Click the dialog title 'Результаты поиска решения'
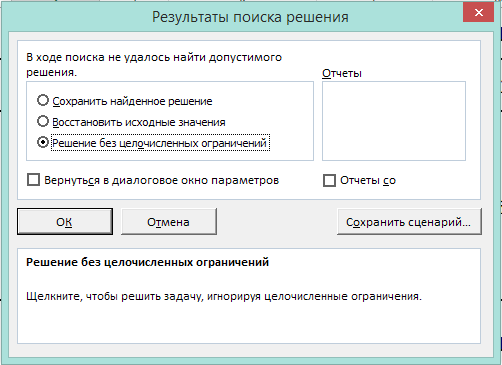Viewport: 502px width, 365px height. point(250,17)
